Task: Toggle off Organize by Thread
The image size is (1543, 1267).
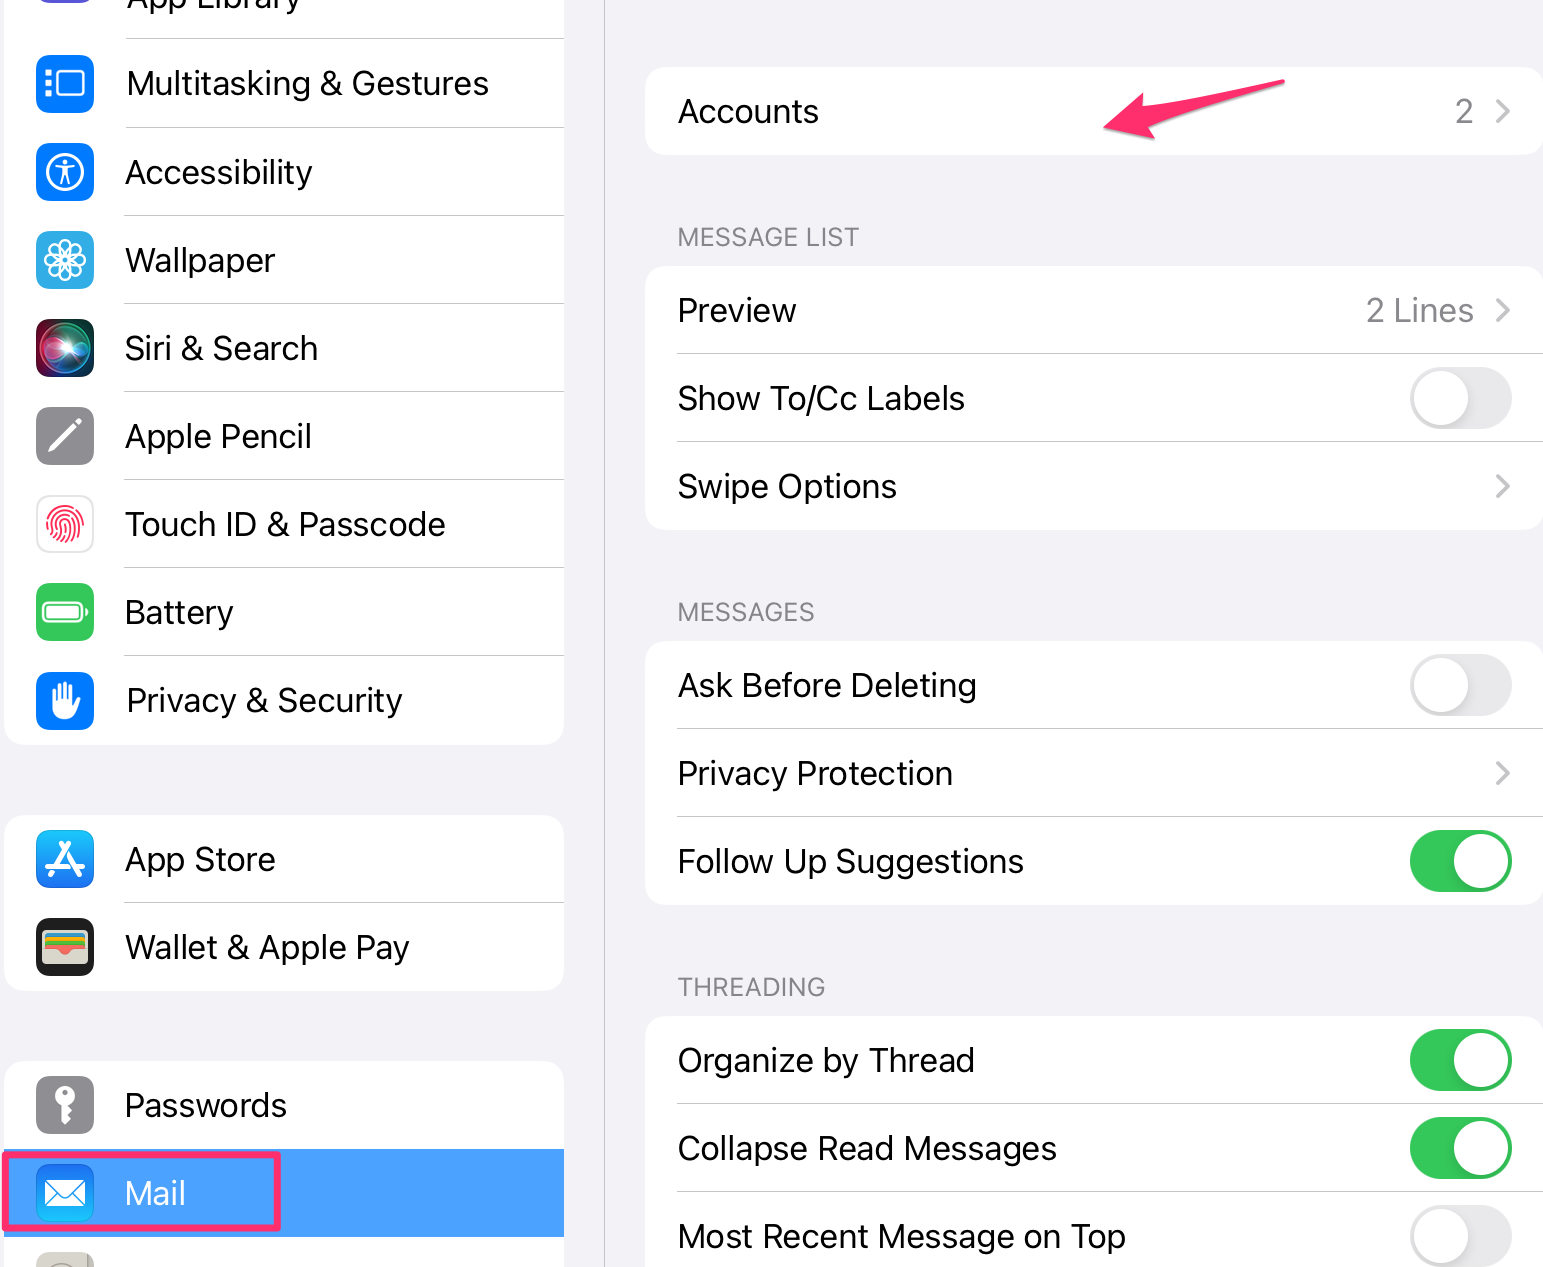Action: tap(1459, 1060)
